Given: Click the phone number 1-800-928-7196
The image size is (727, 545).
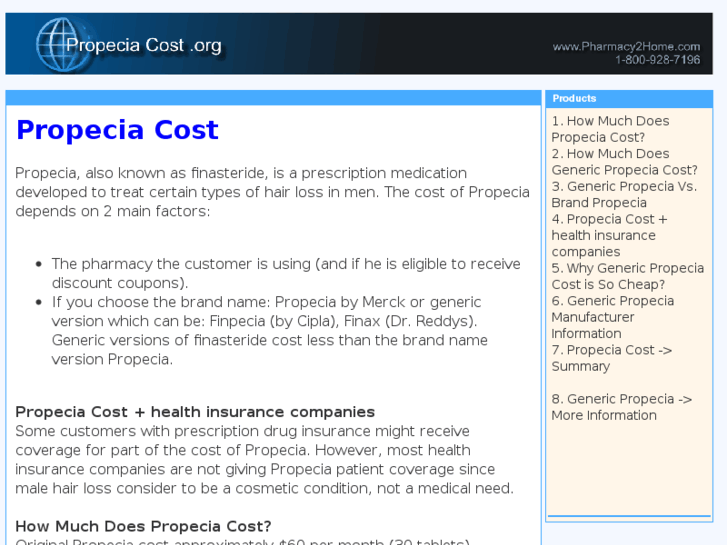Looking at the screenshot, I should (x=657, y=60).
